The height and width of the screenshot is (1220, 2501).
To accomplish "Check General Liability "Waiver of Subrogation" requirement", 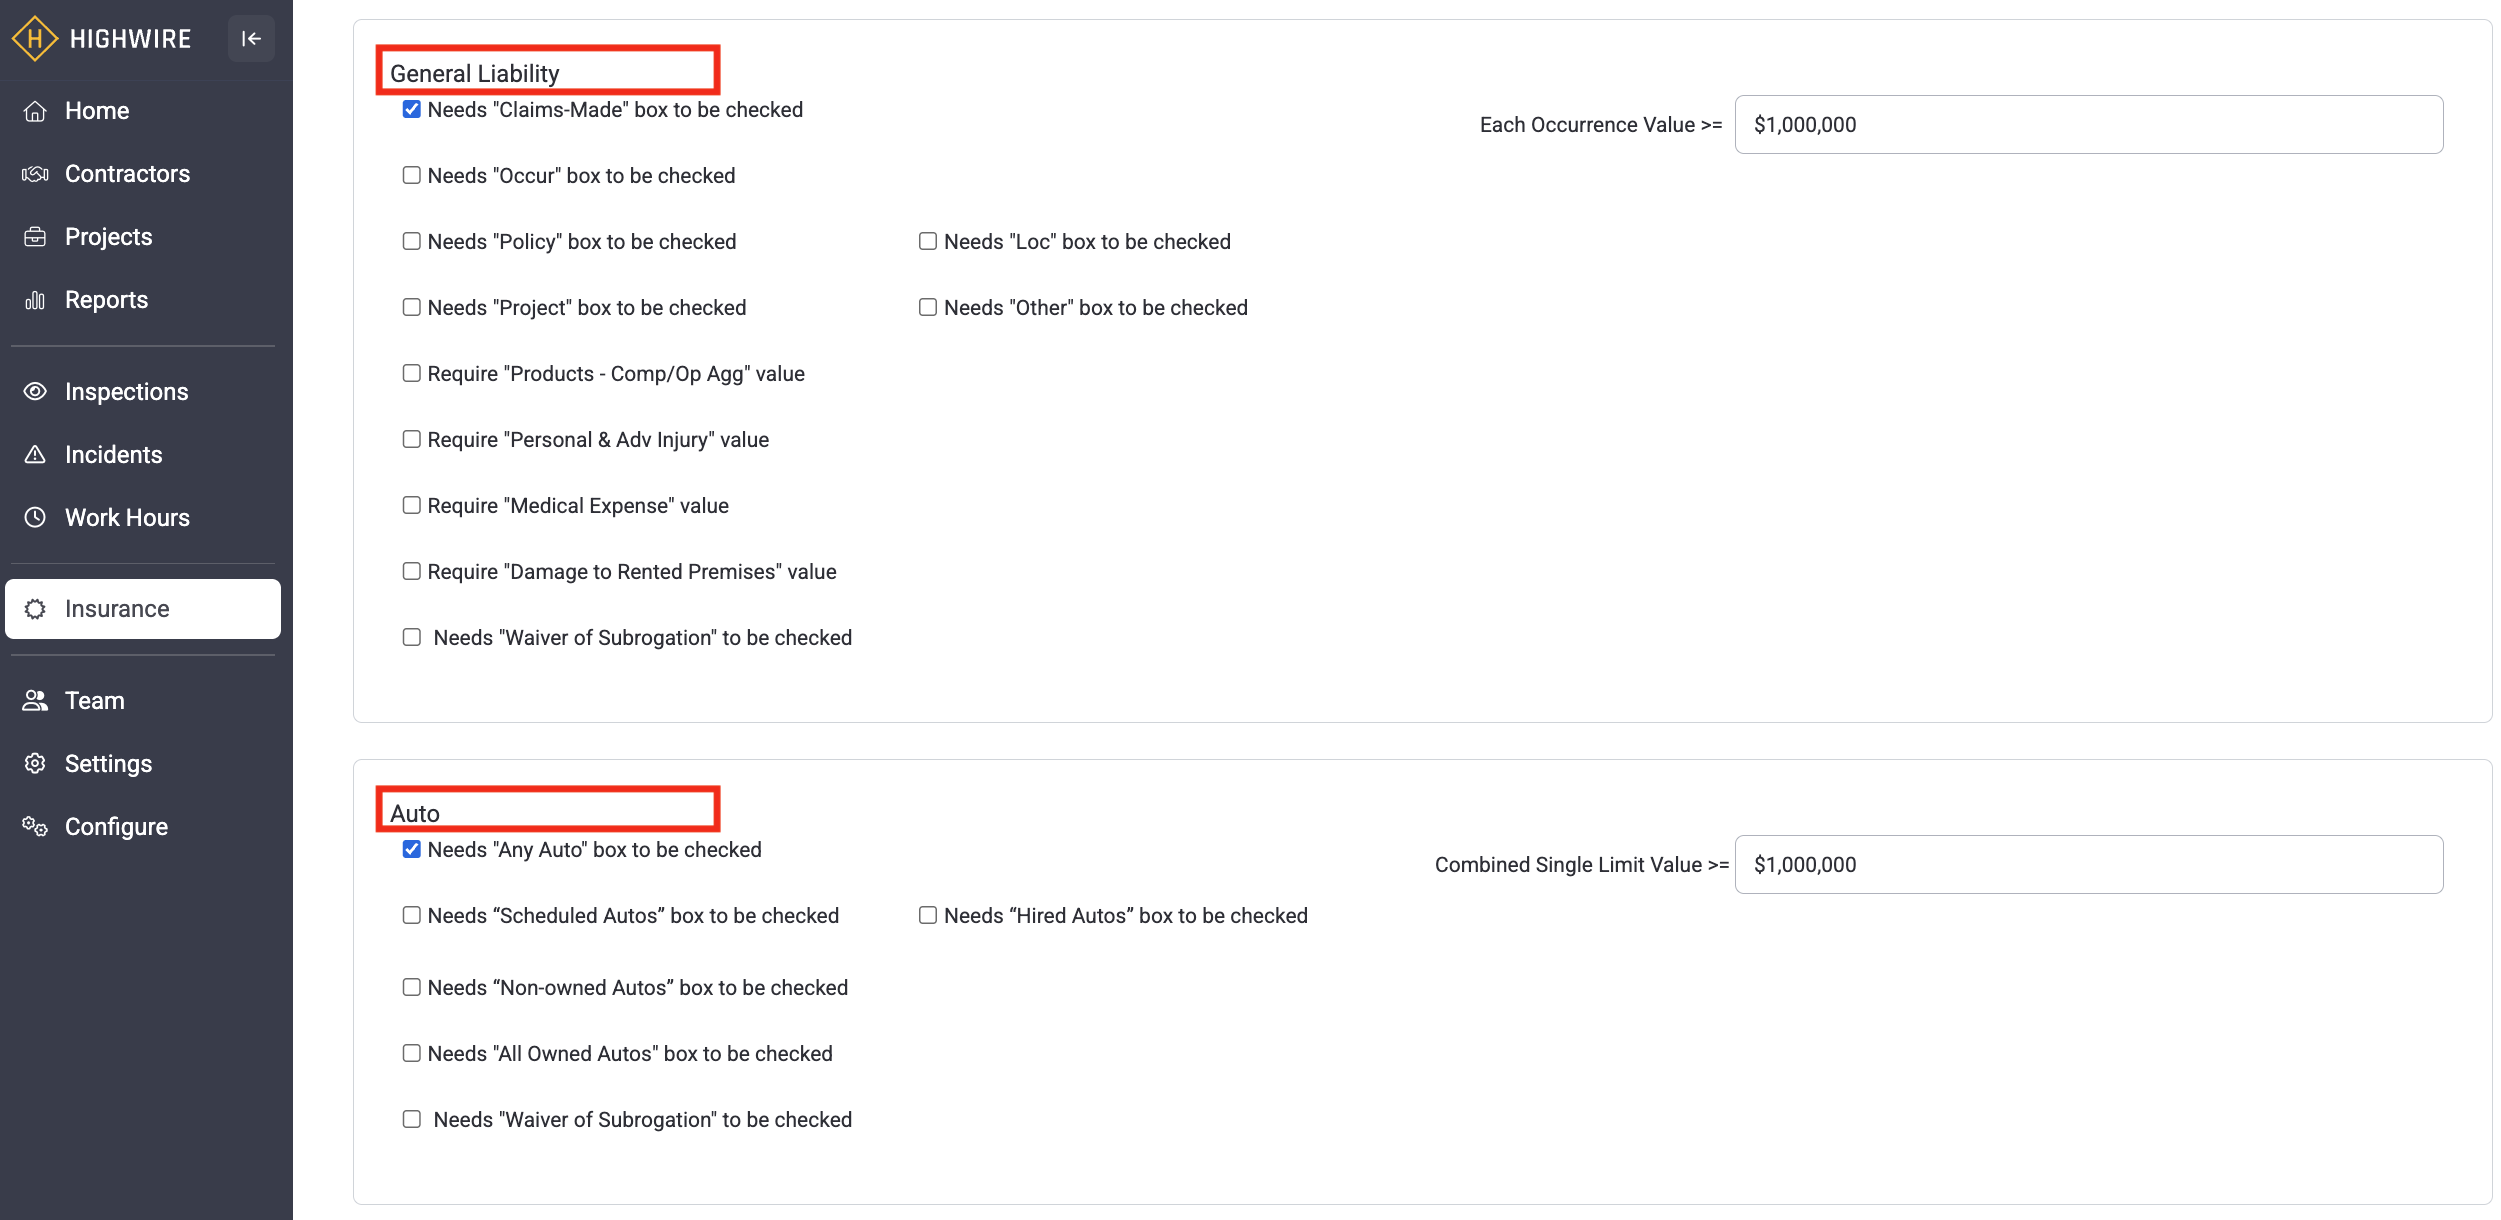I will click(x=412, y=638).
